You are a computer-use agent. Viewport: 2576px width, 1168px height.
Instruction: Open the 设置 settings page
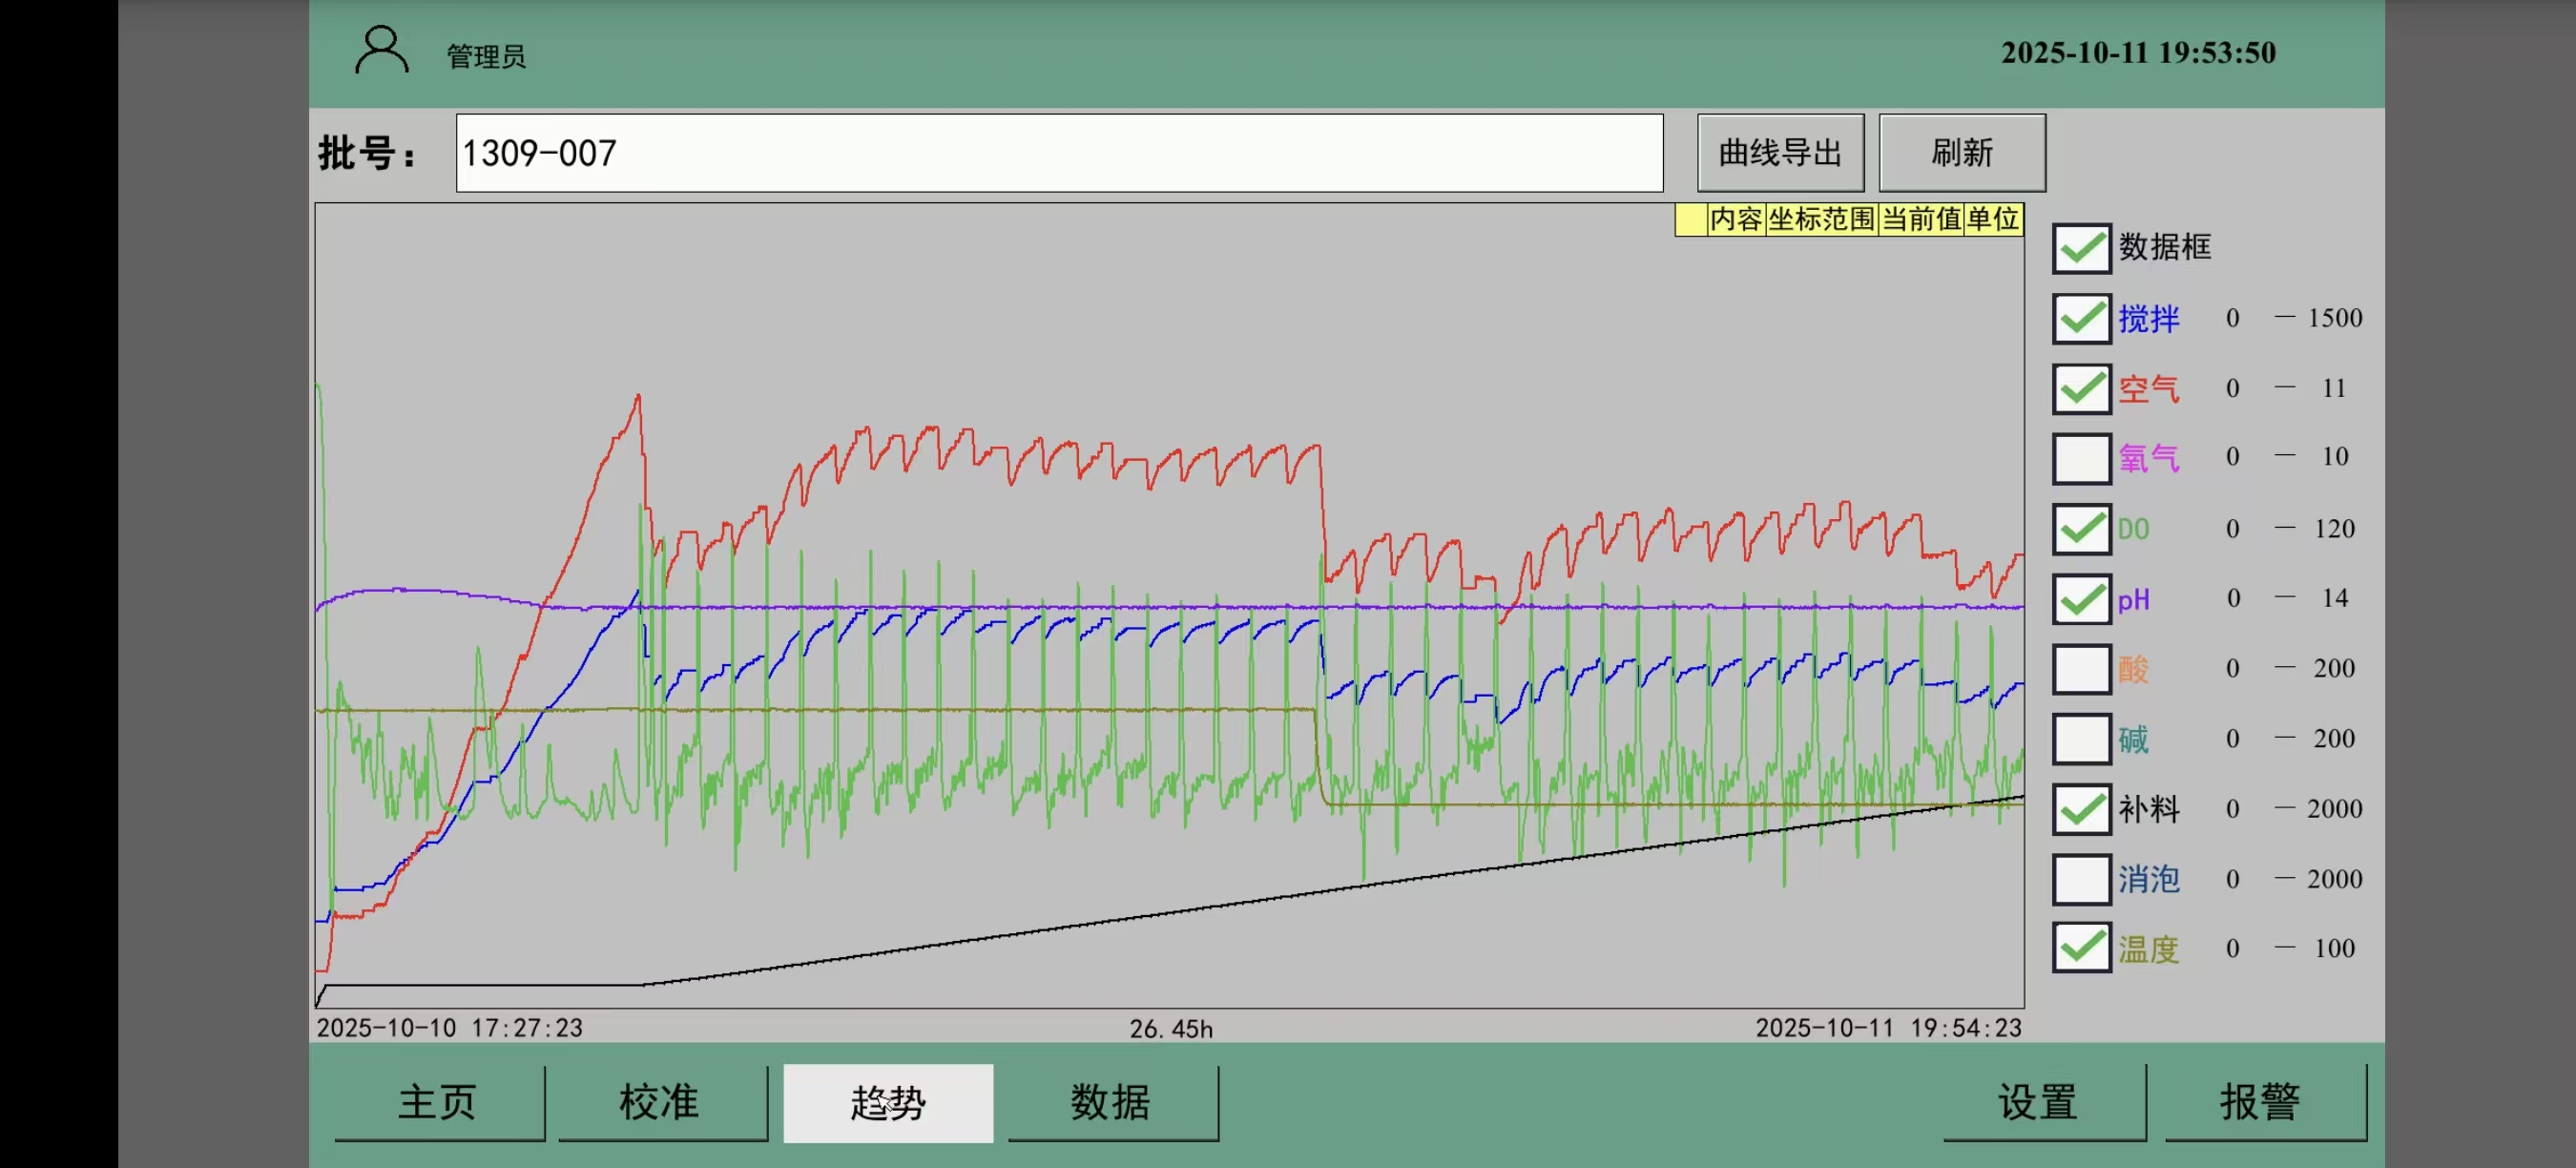pyautogui.click(x=2039, y=1102)
